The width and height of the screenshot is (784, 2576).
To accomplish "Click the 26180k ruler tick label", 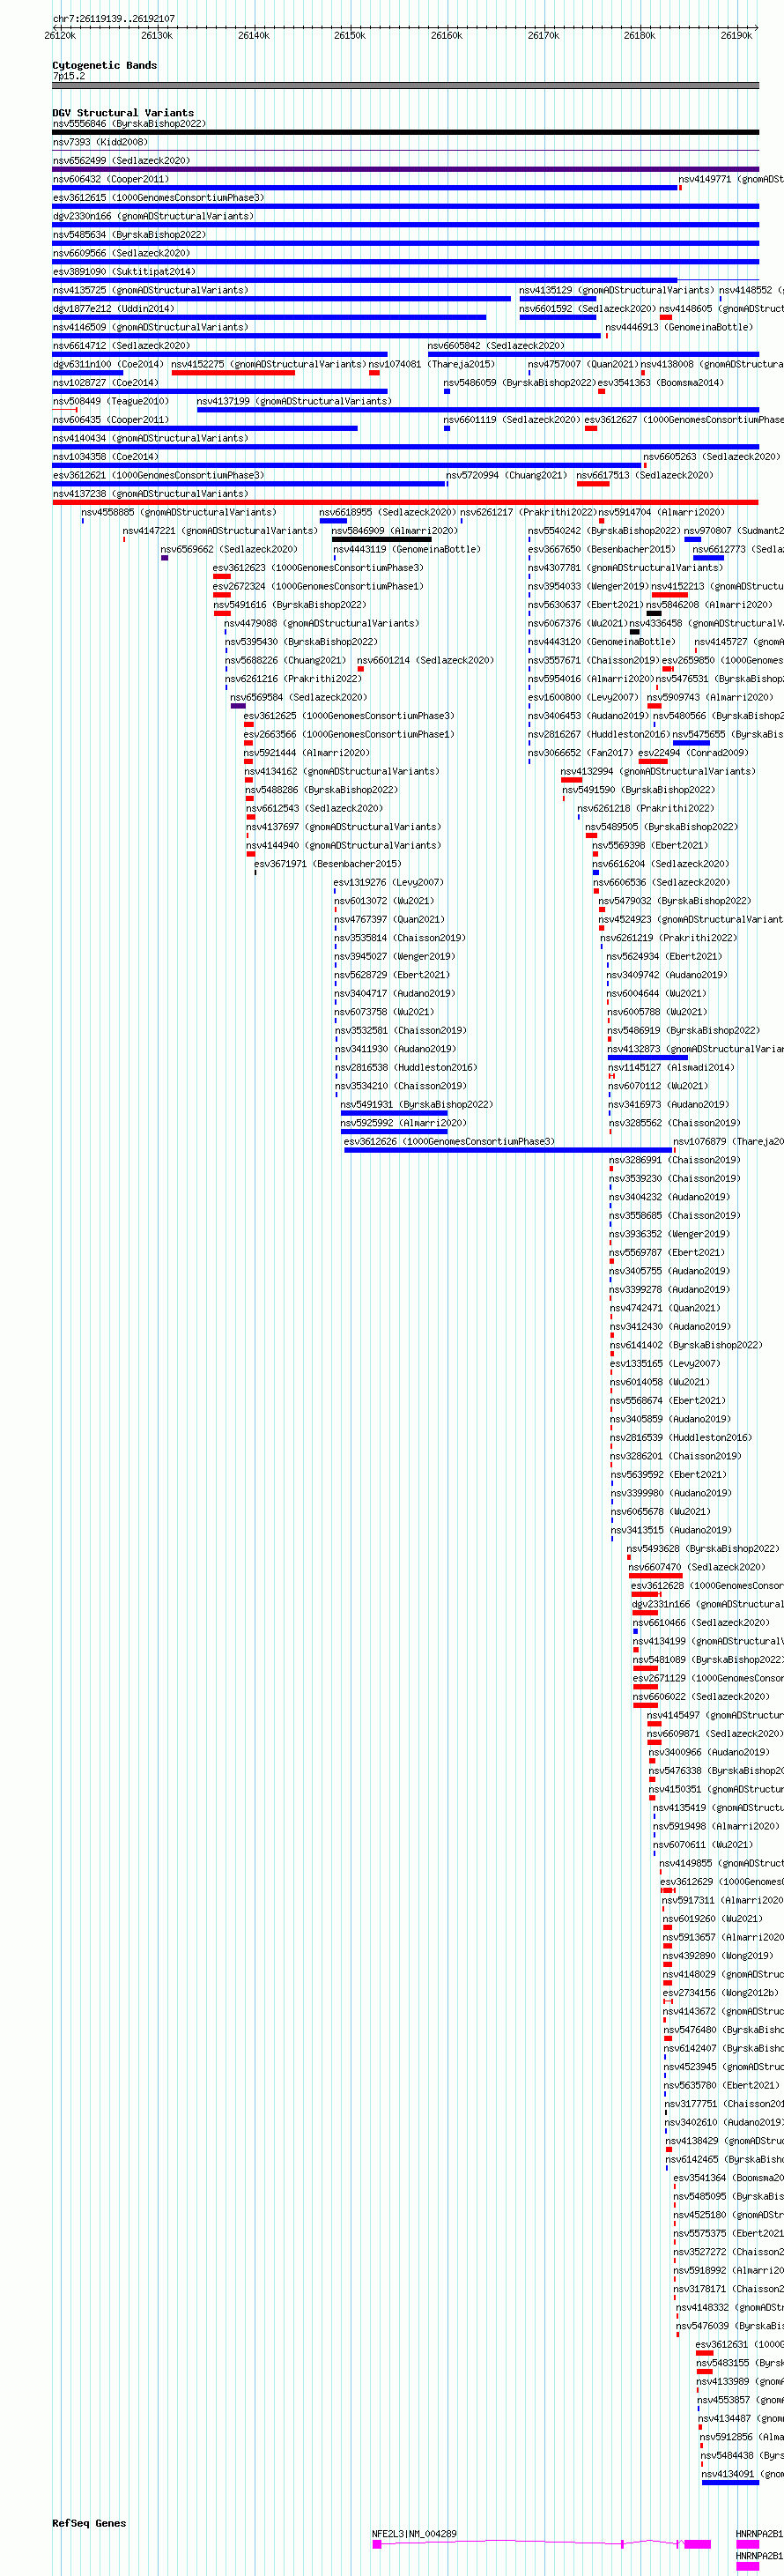I will pyautogui.click(x=640, y=36).
